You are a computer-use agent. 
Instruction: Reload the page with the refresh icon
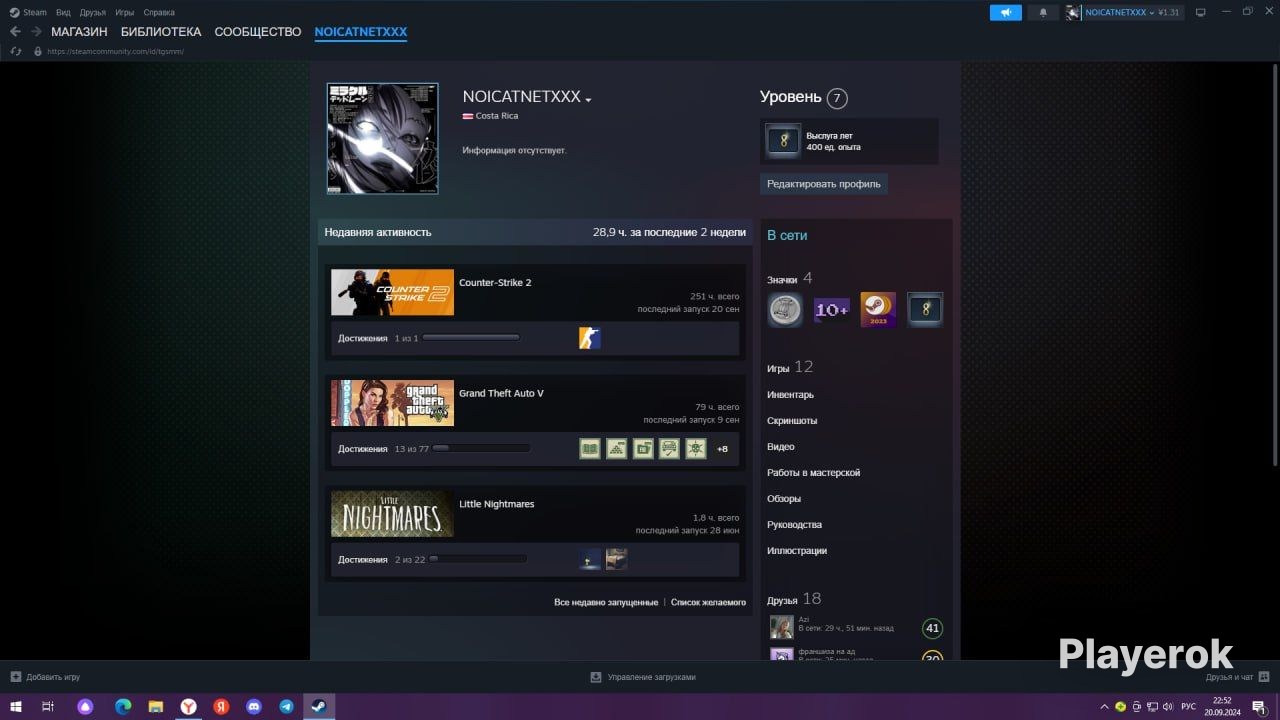coord(16,51)
